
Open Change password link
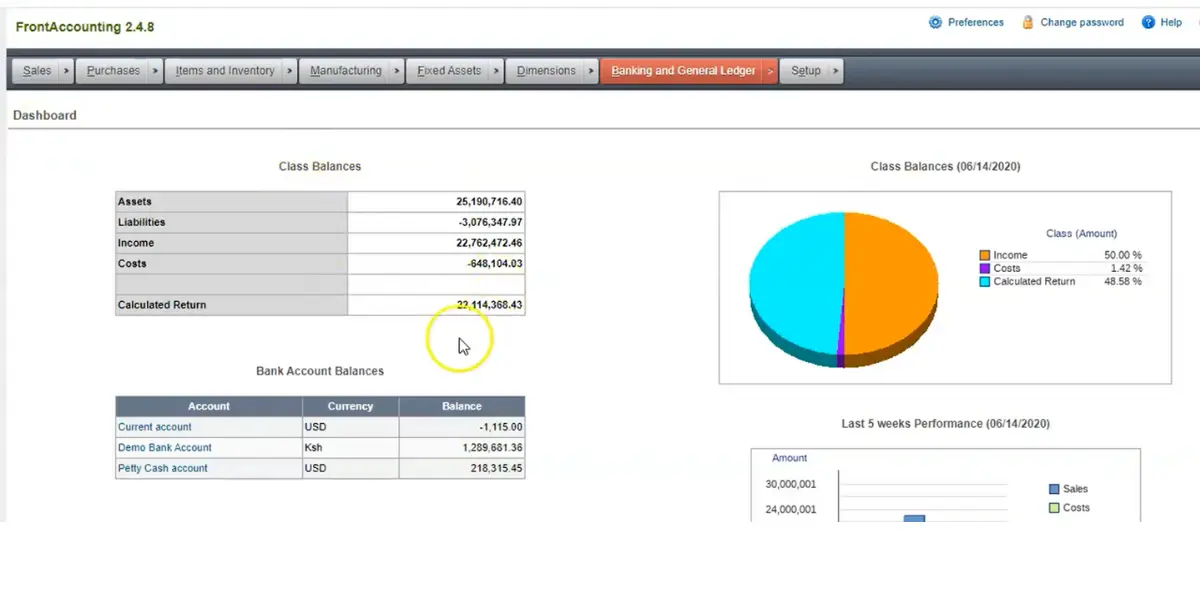click(1082, 22)
